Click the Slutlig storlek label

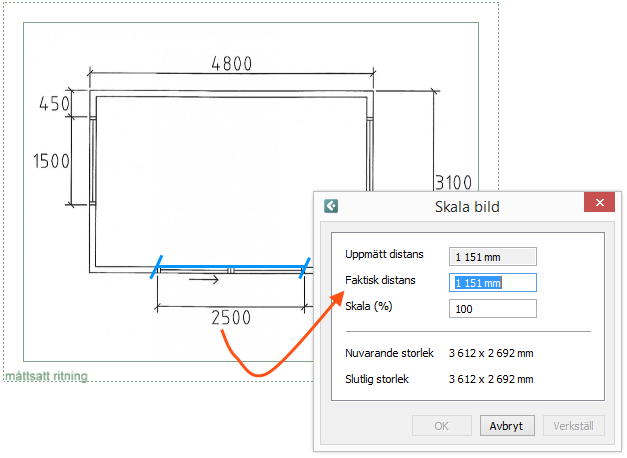[377, 379]
